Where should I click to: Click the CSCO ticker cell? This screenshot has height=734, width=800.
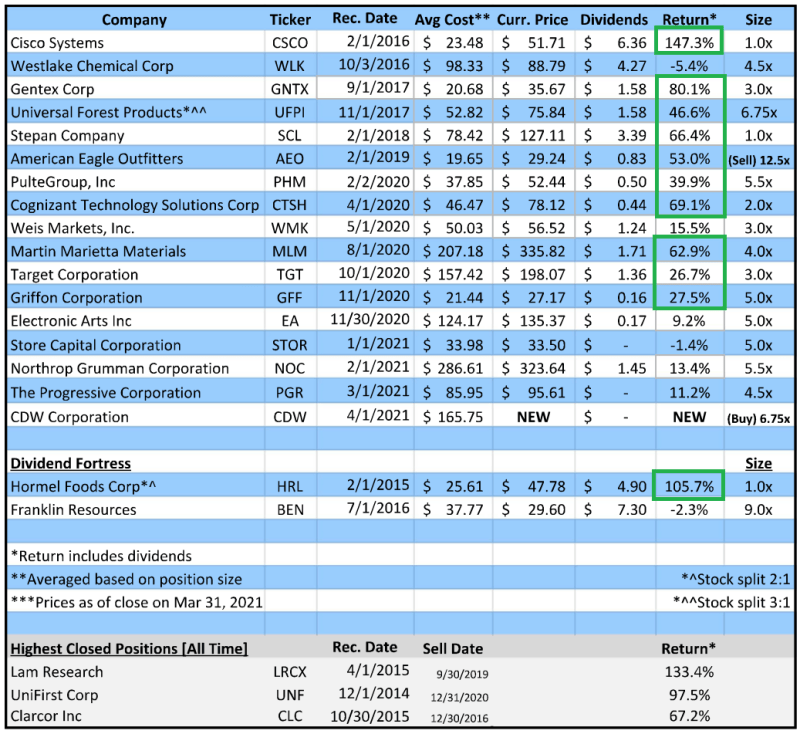pos(290,43)
